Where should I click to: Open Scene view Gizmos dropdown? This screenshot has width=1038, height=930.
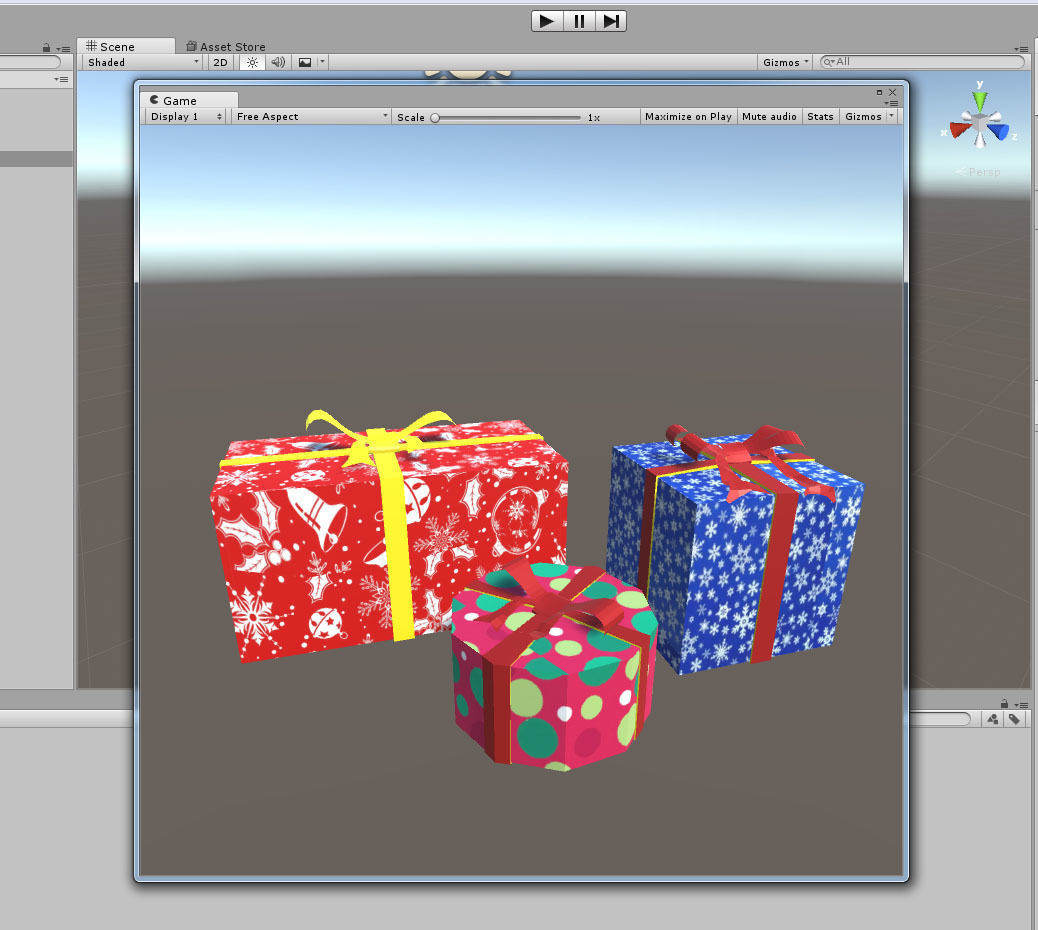[x=785, y=62]
